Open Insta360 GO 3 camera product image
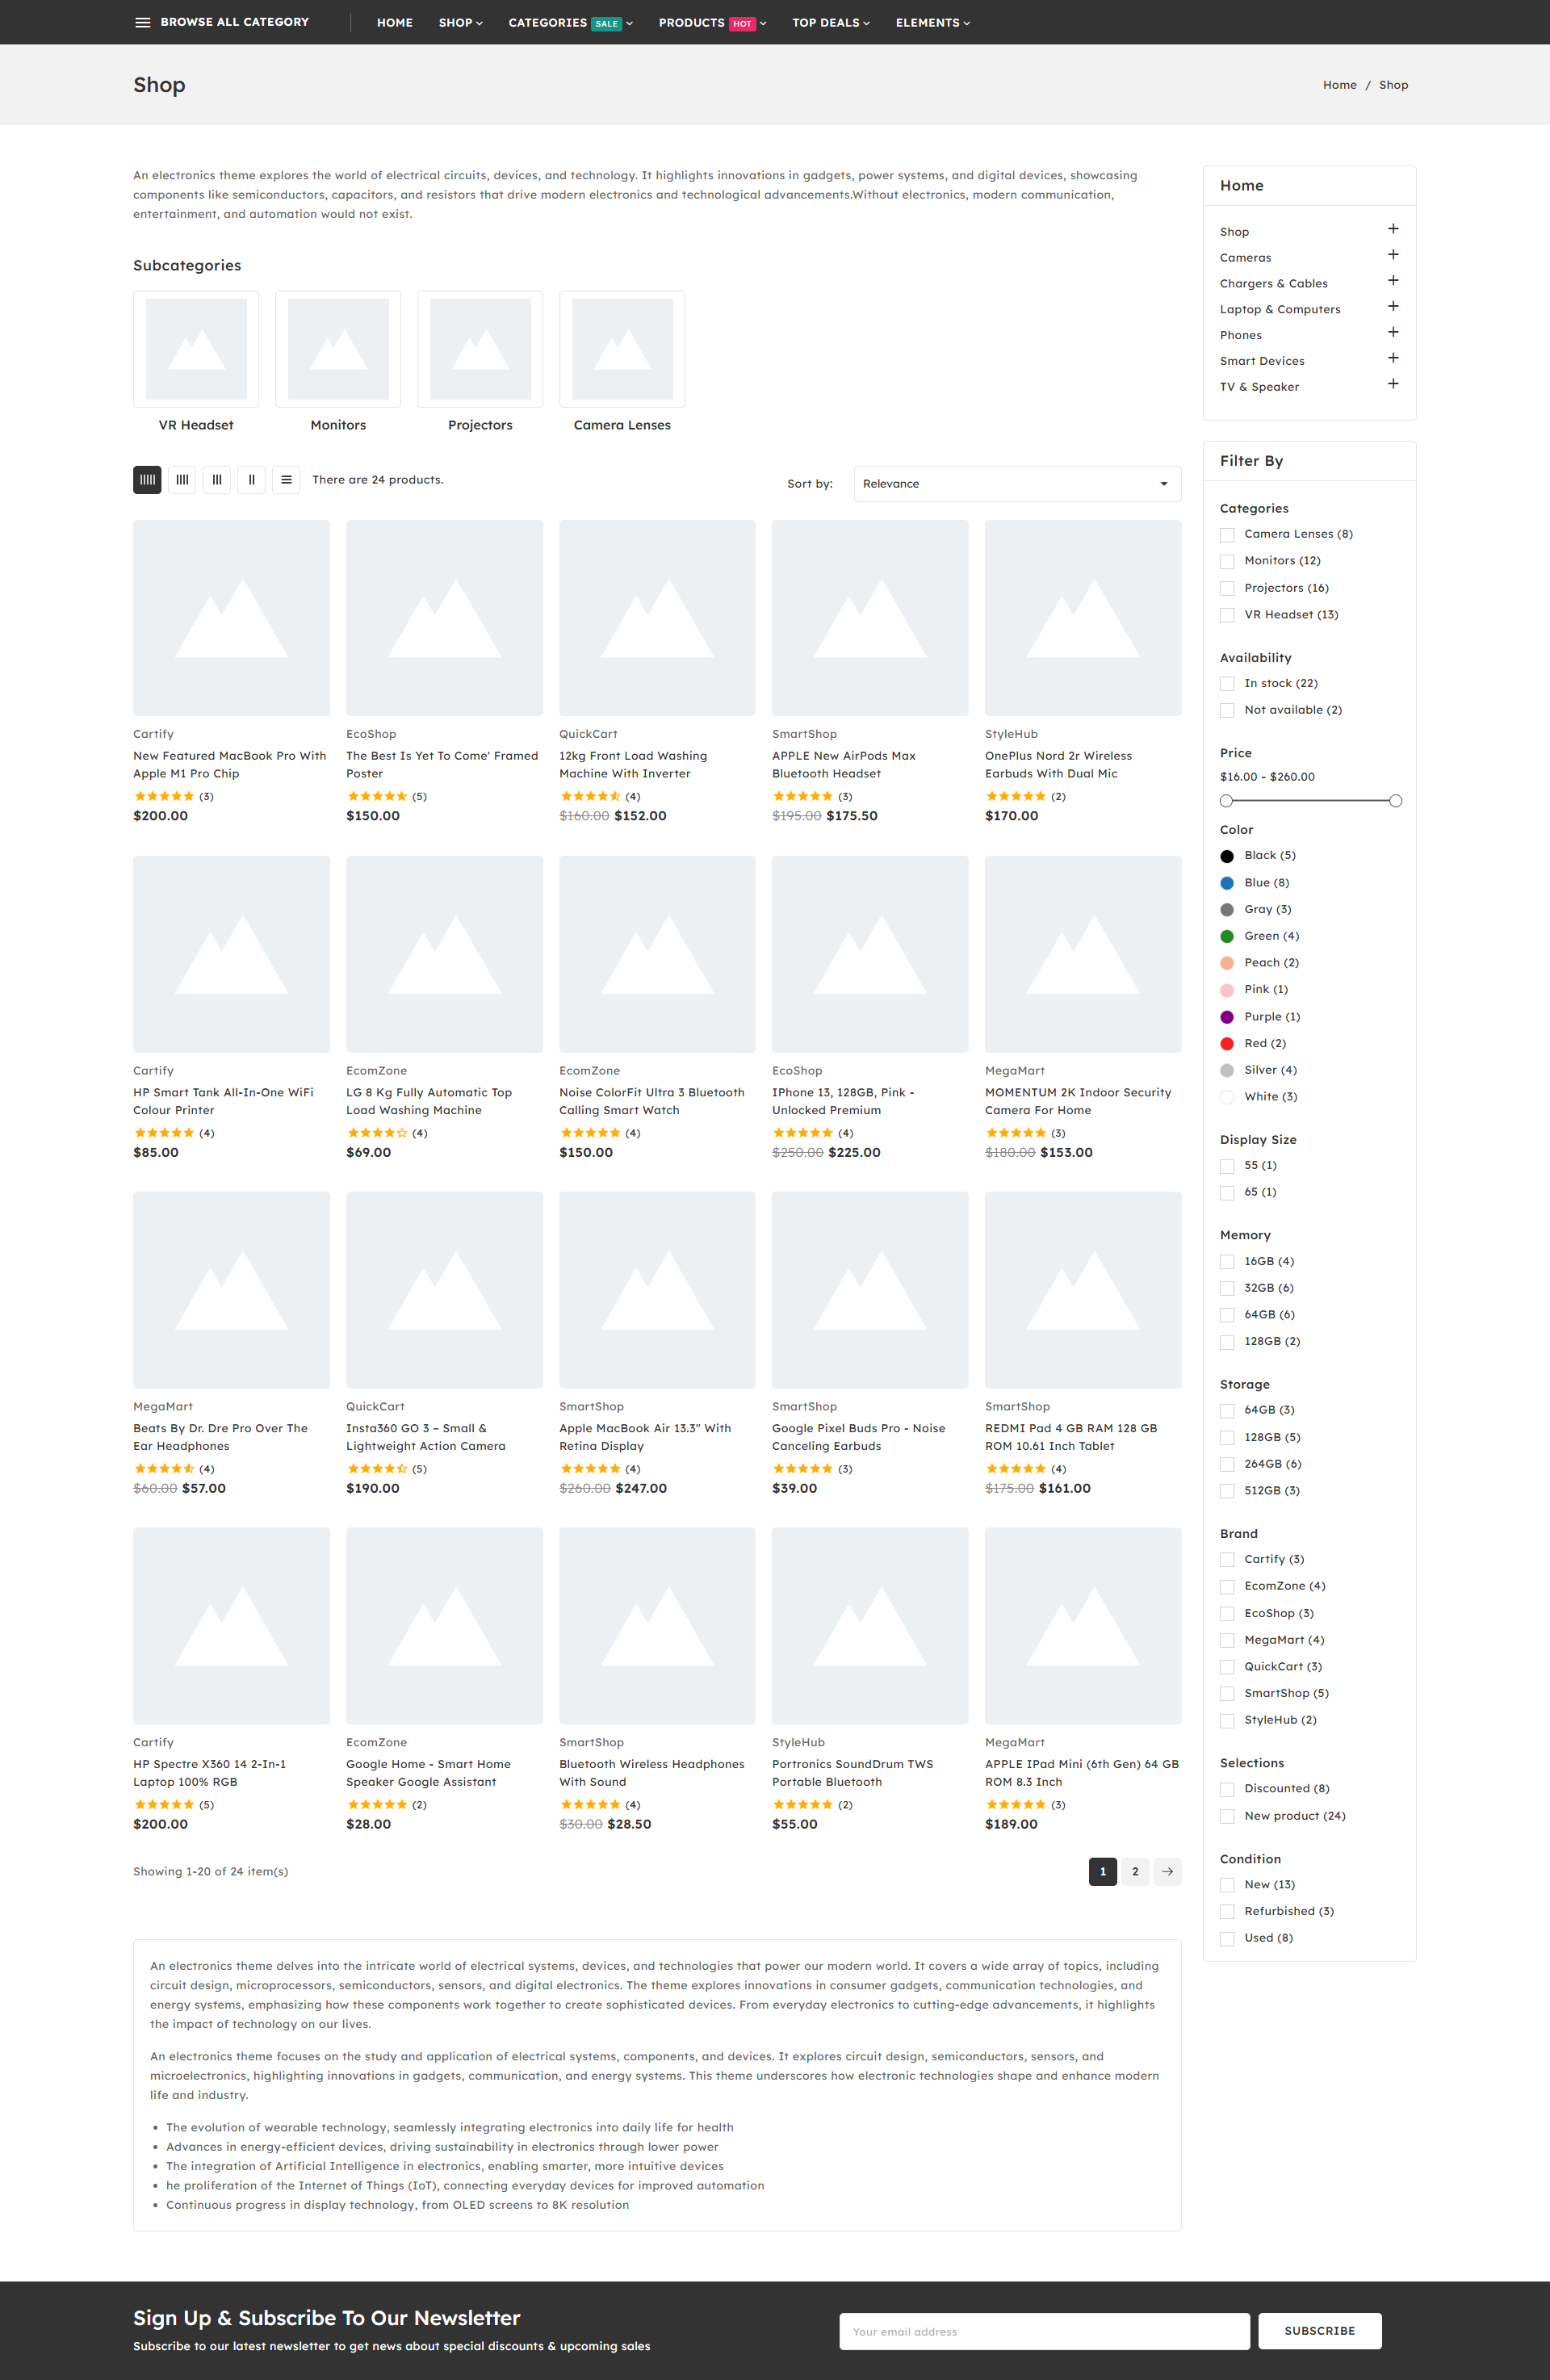The image size is (1550, 2380). [444, 1290]
